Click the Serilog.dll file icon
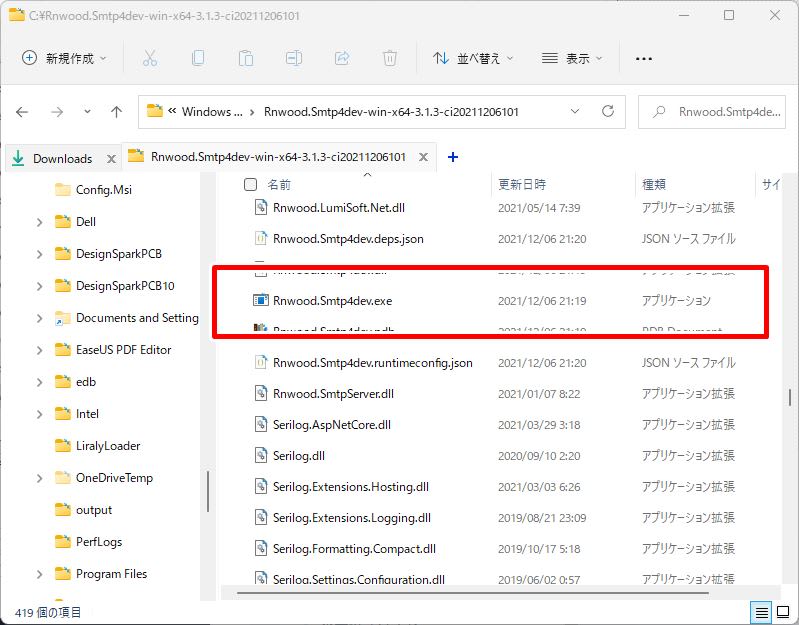The height and width of the screenshot is (625, 799). [260, 455]
